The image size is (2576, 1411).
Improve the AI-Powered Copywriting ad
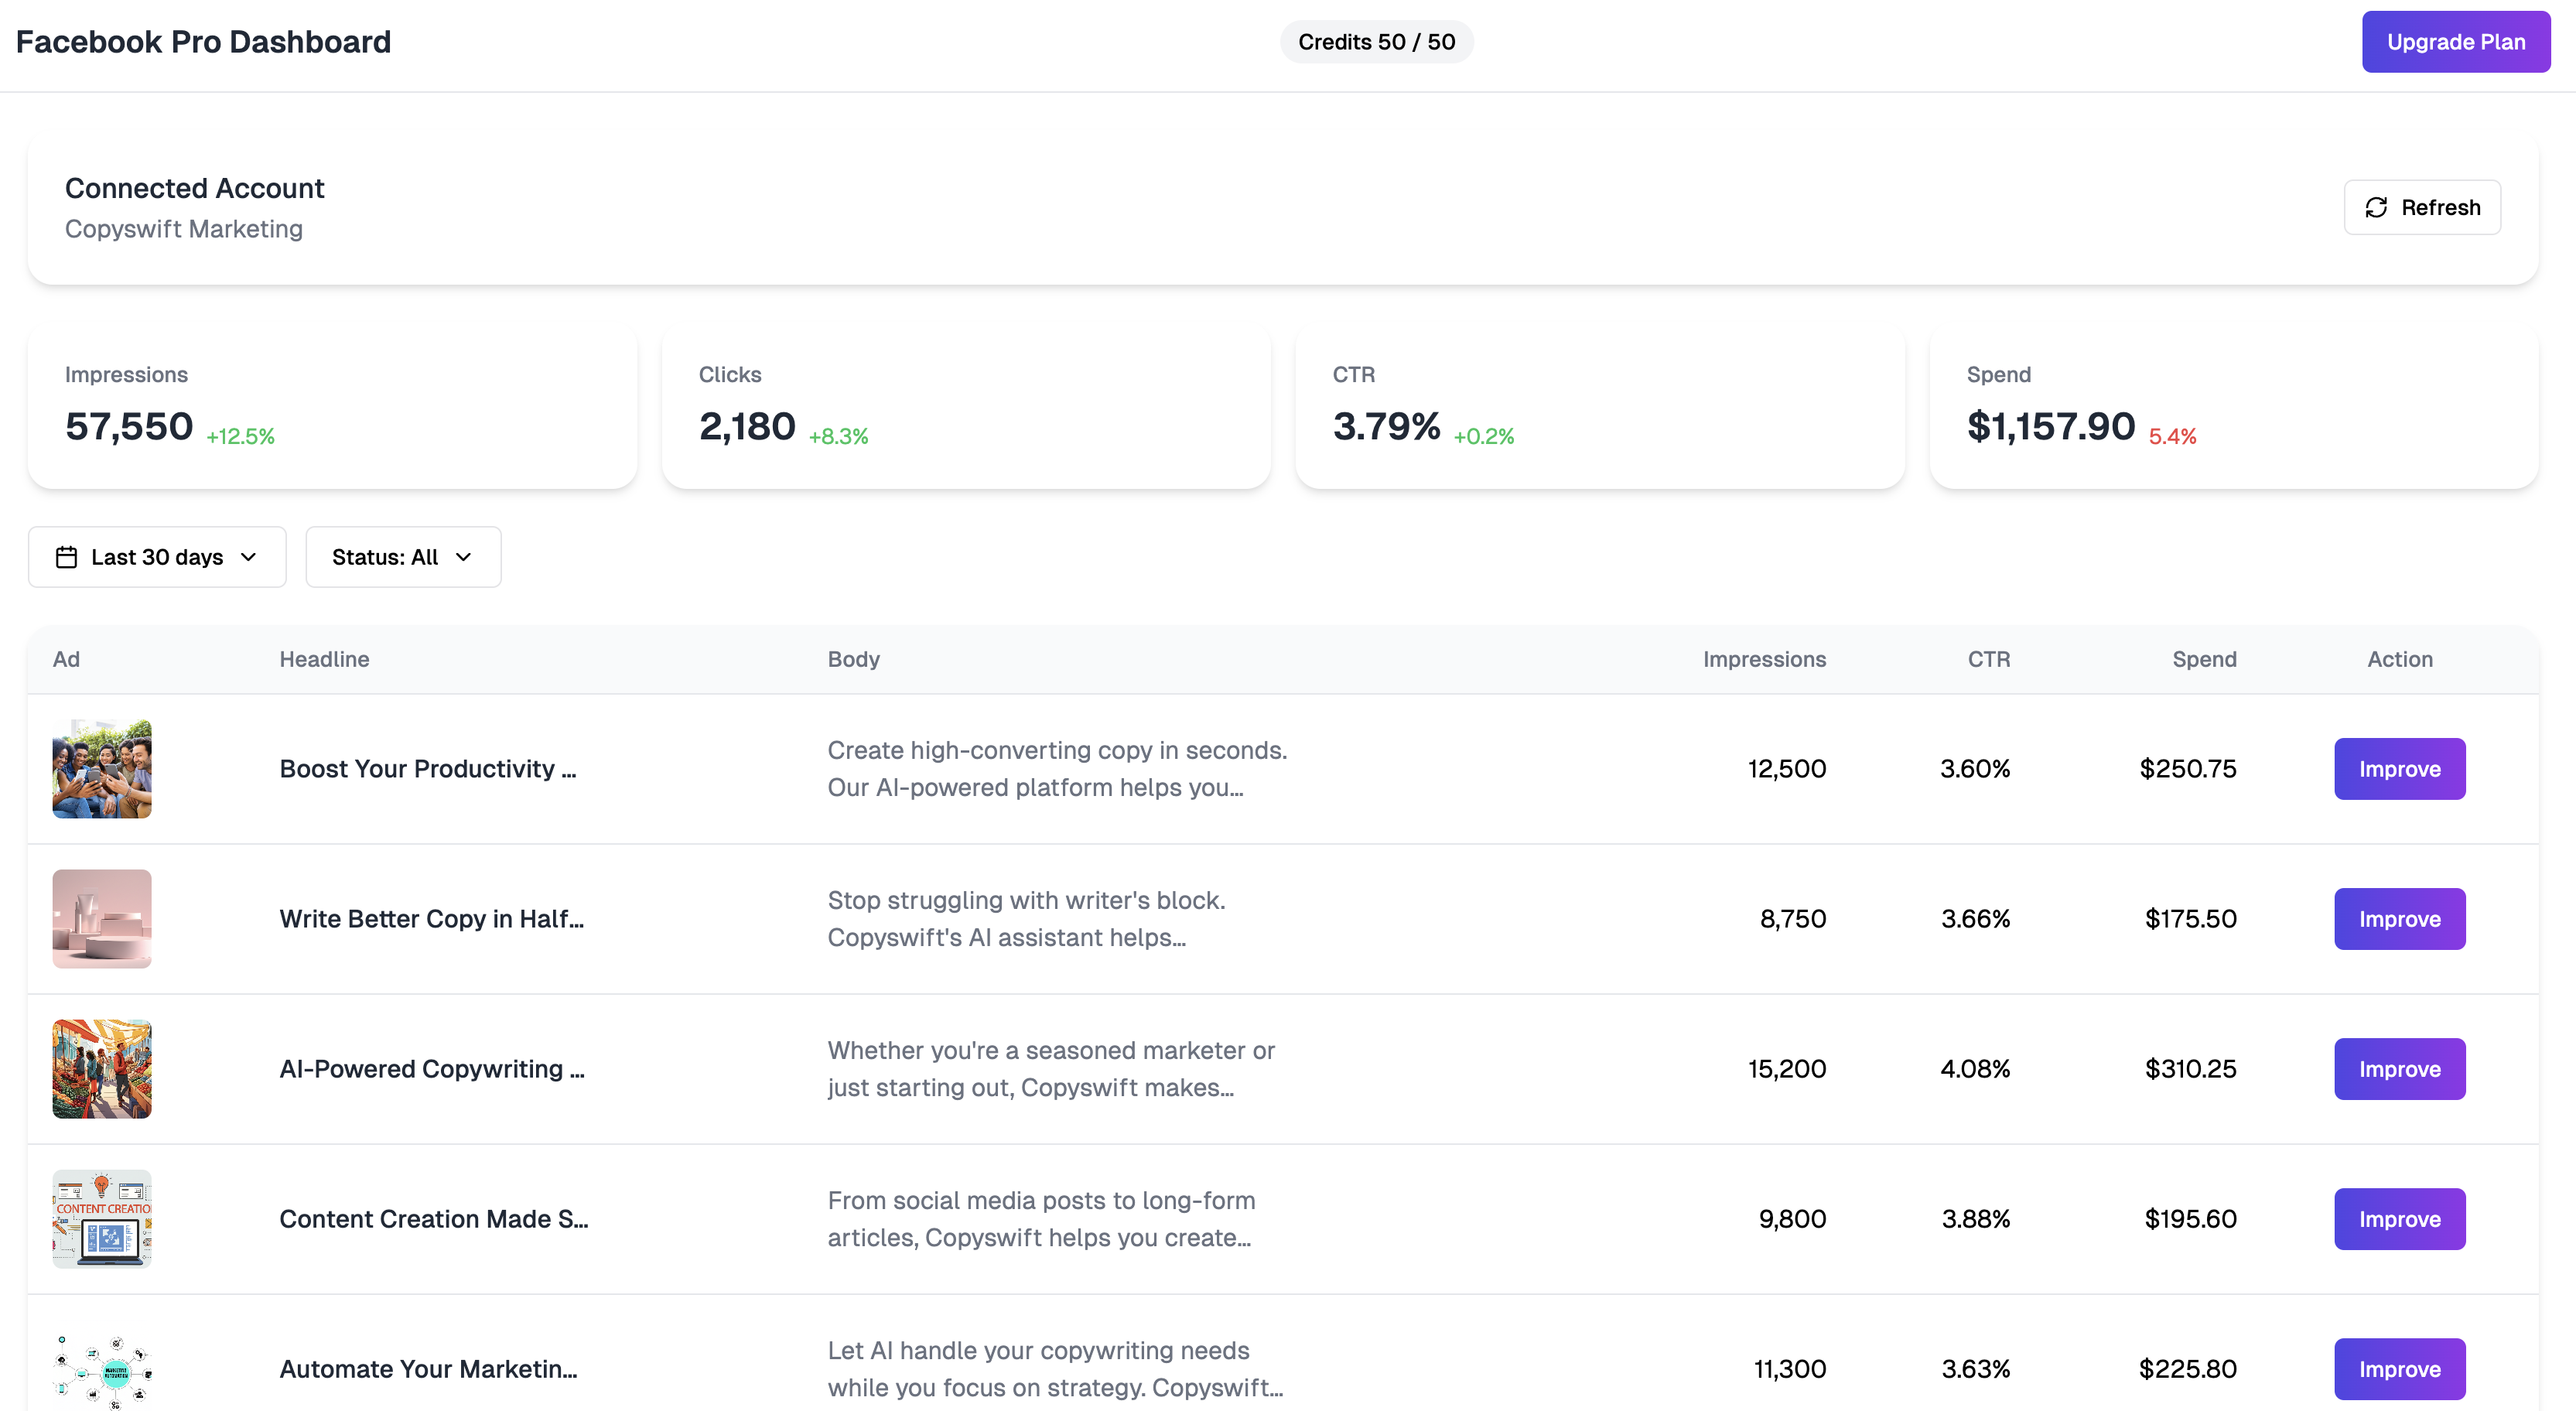click(x=2399, y=1068)
